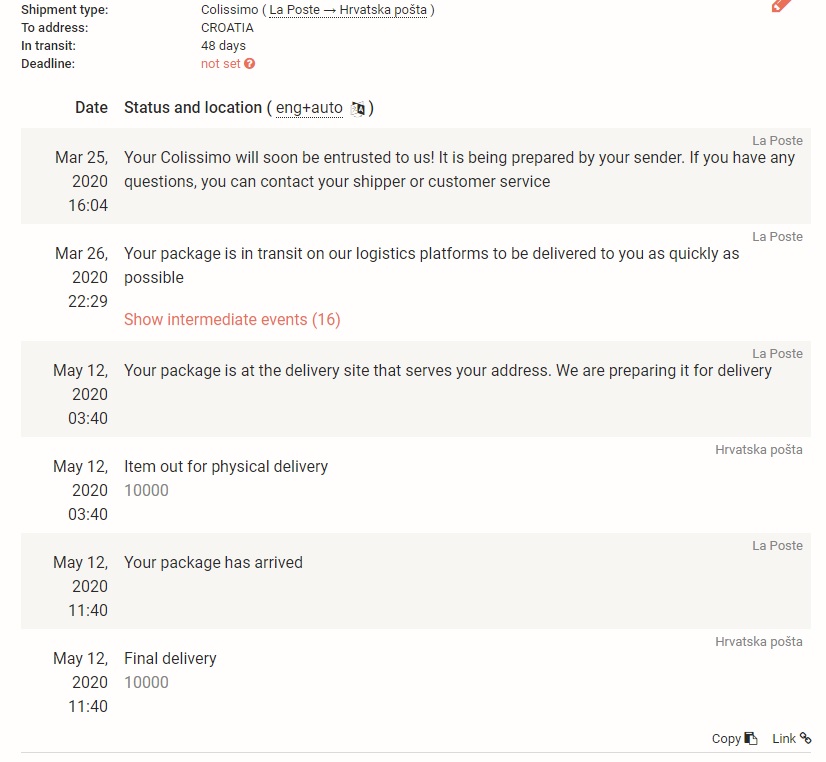Viewport: 826px width, 762px height.
Task: Click La Poste label on package arrived event
Action: [x=777, y=546]
